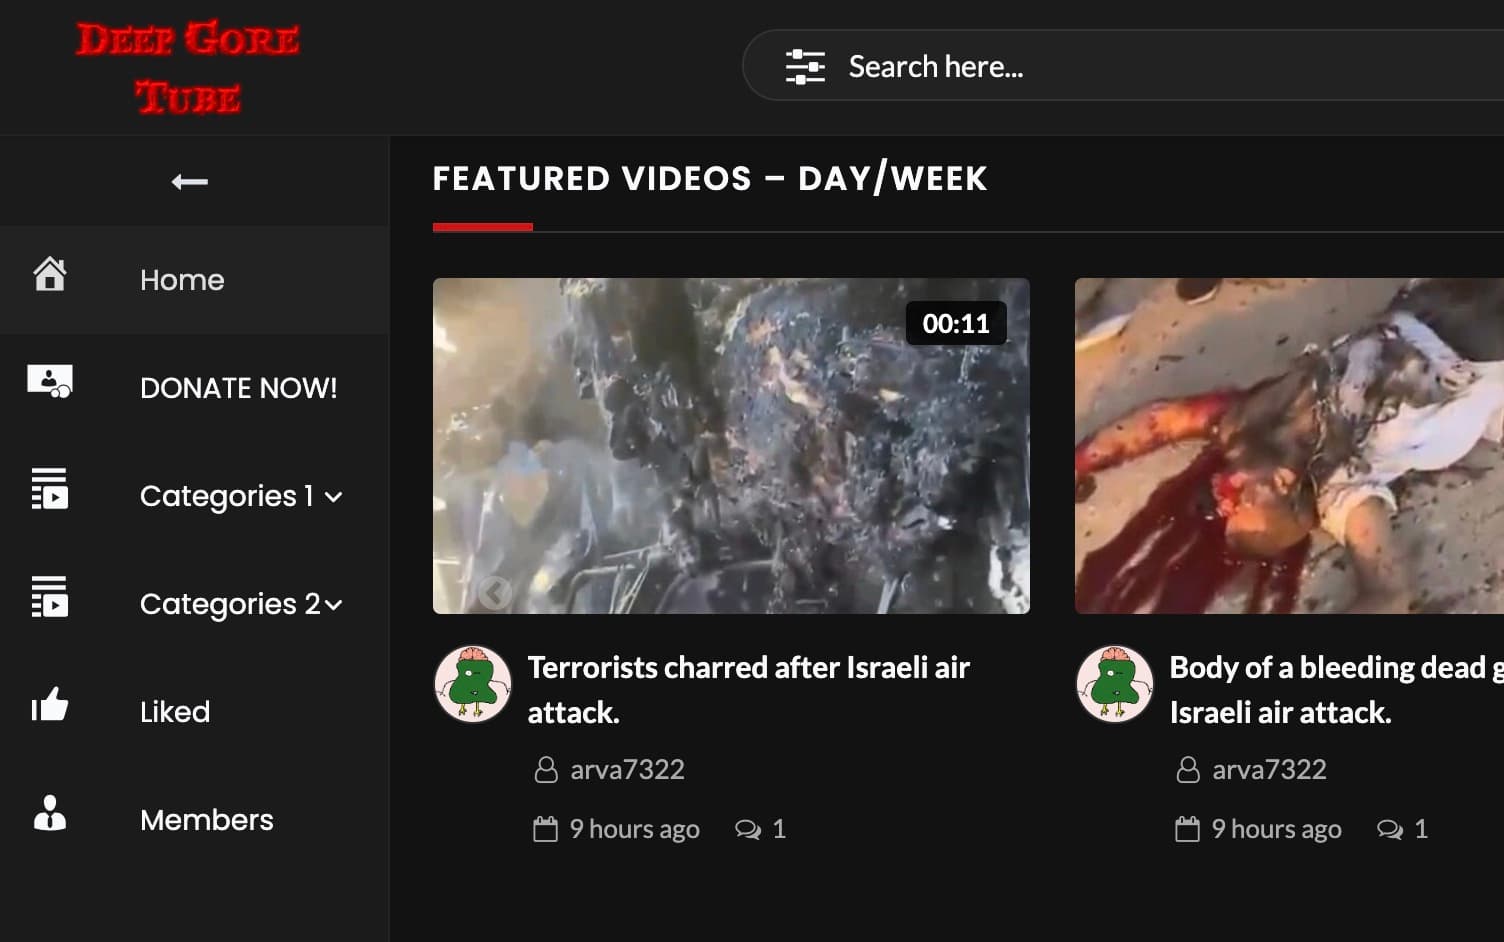1504x942 pixels.
Task: Click the Liked thumbs-up icon
Action: click(x=50, y=705)
